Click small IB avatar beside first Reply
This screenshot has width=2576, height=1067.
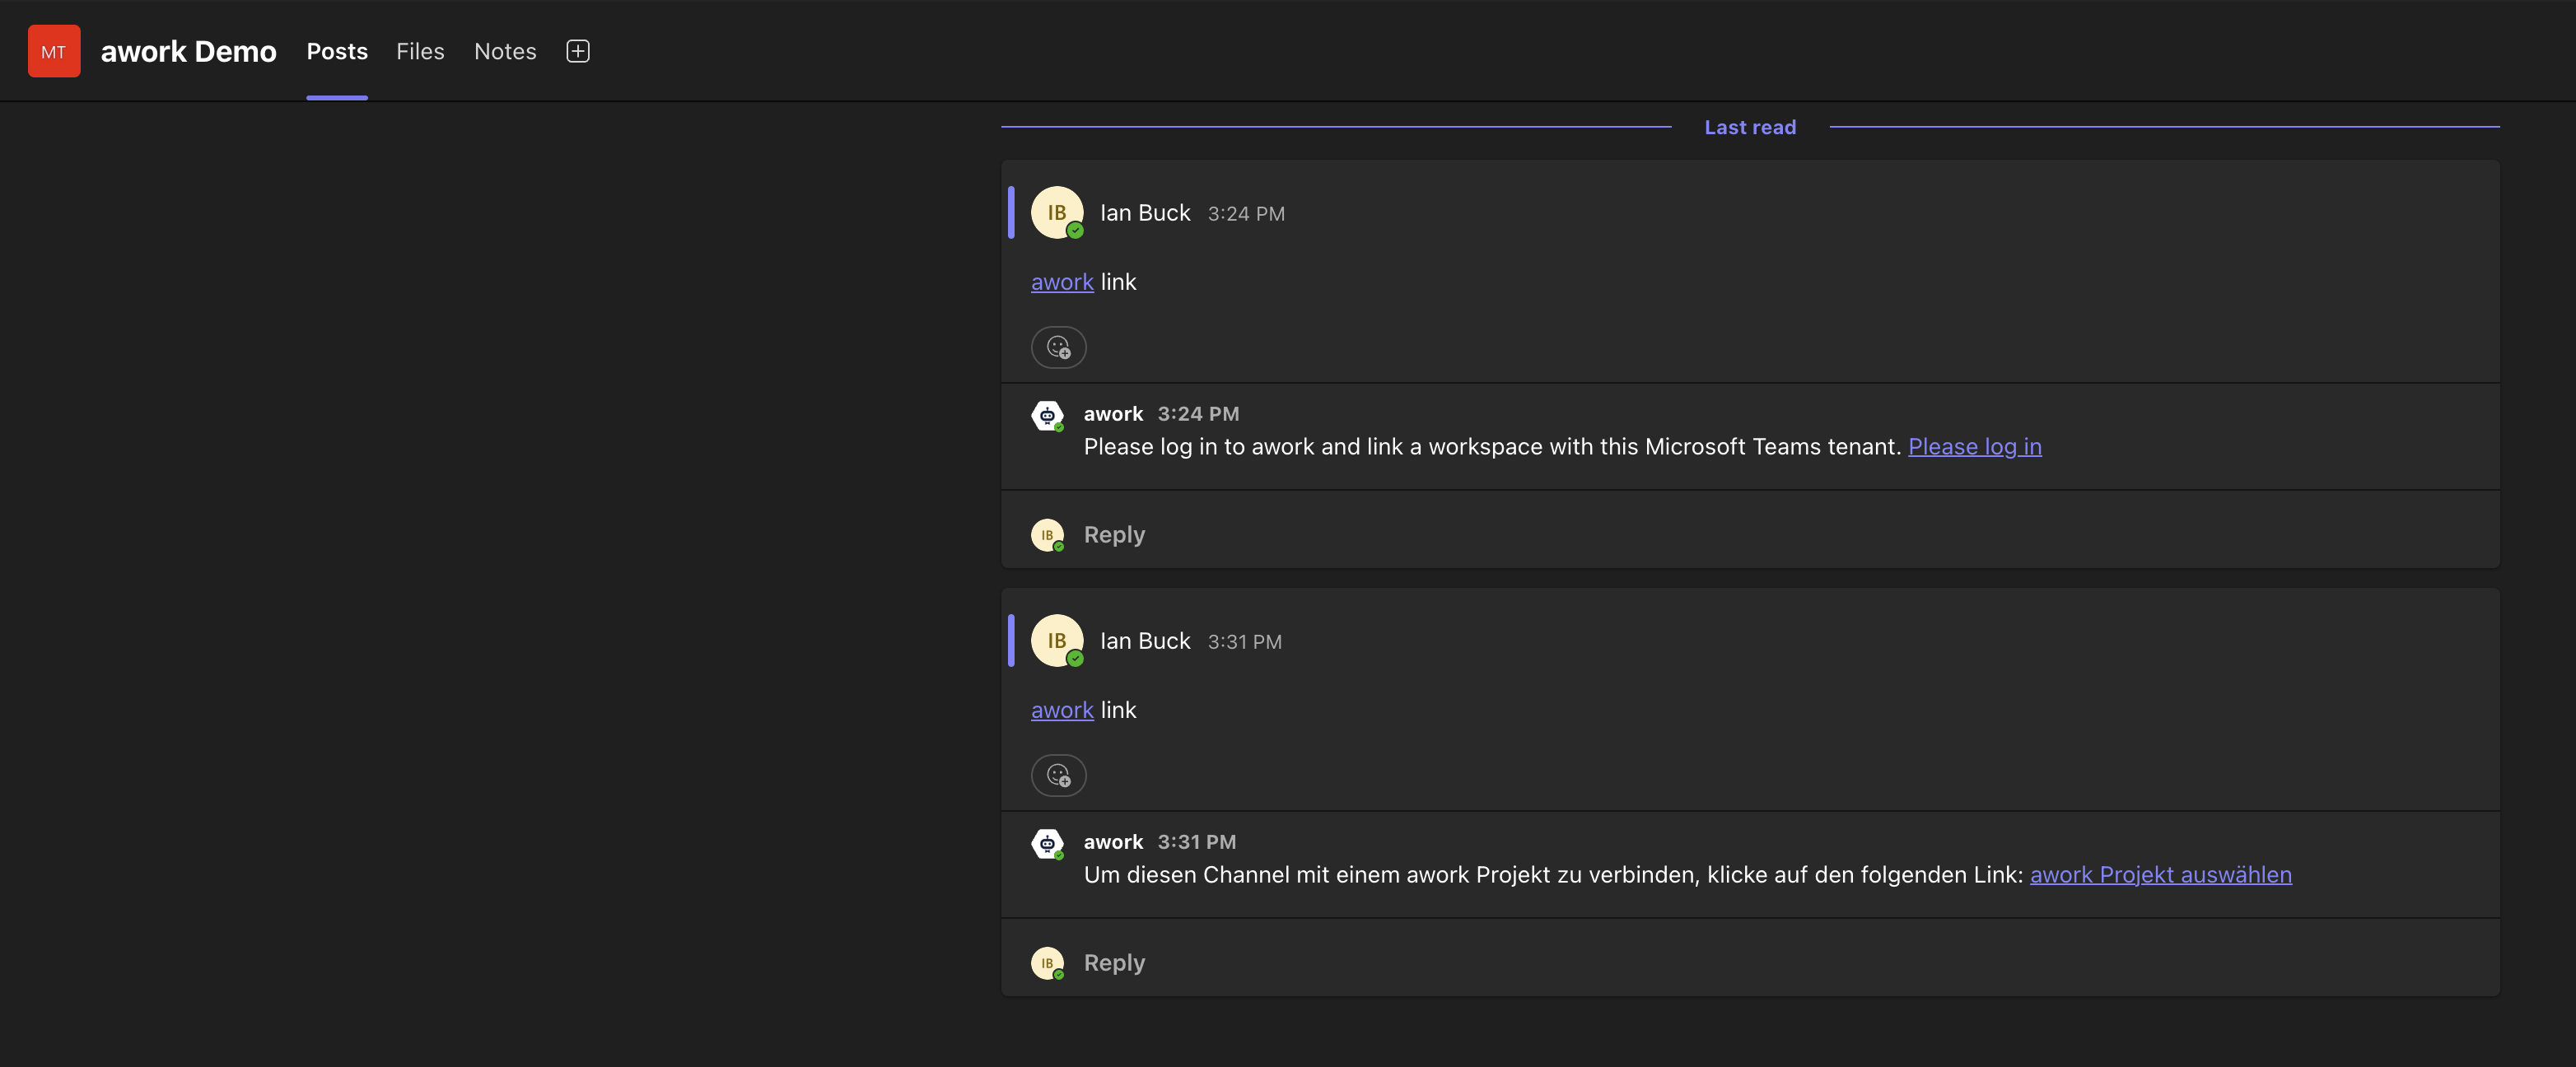pos(1047,535)
